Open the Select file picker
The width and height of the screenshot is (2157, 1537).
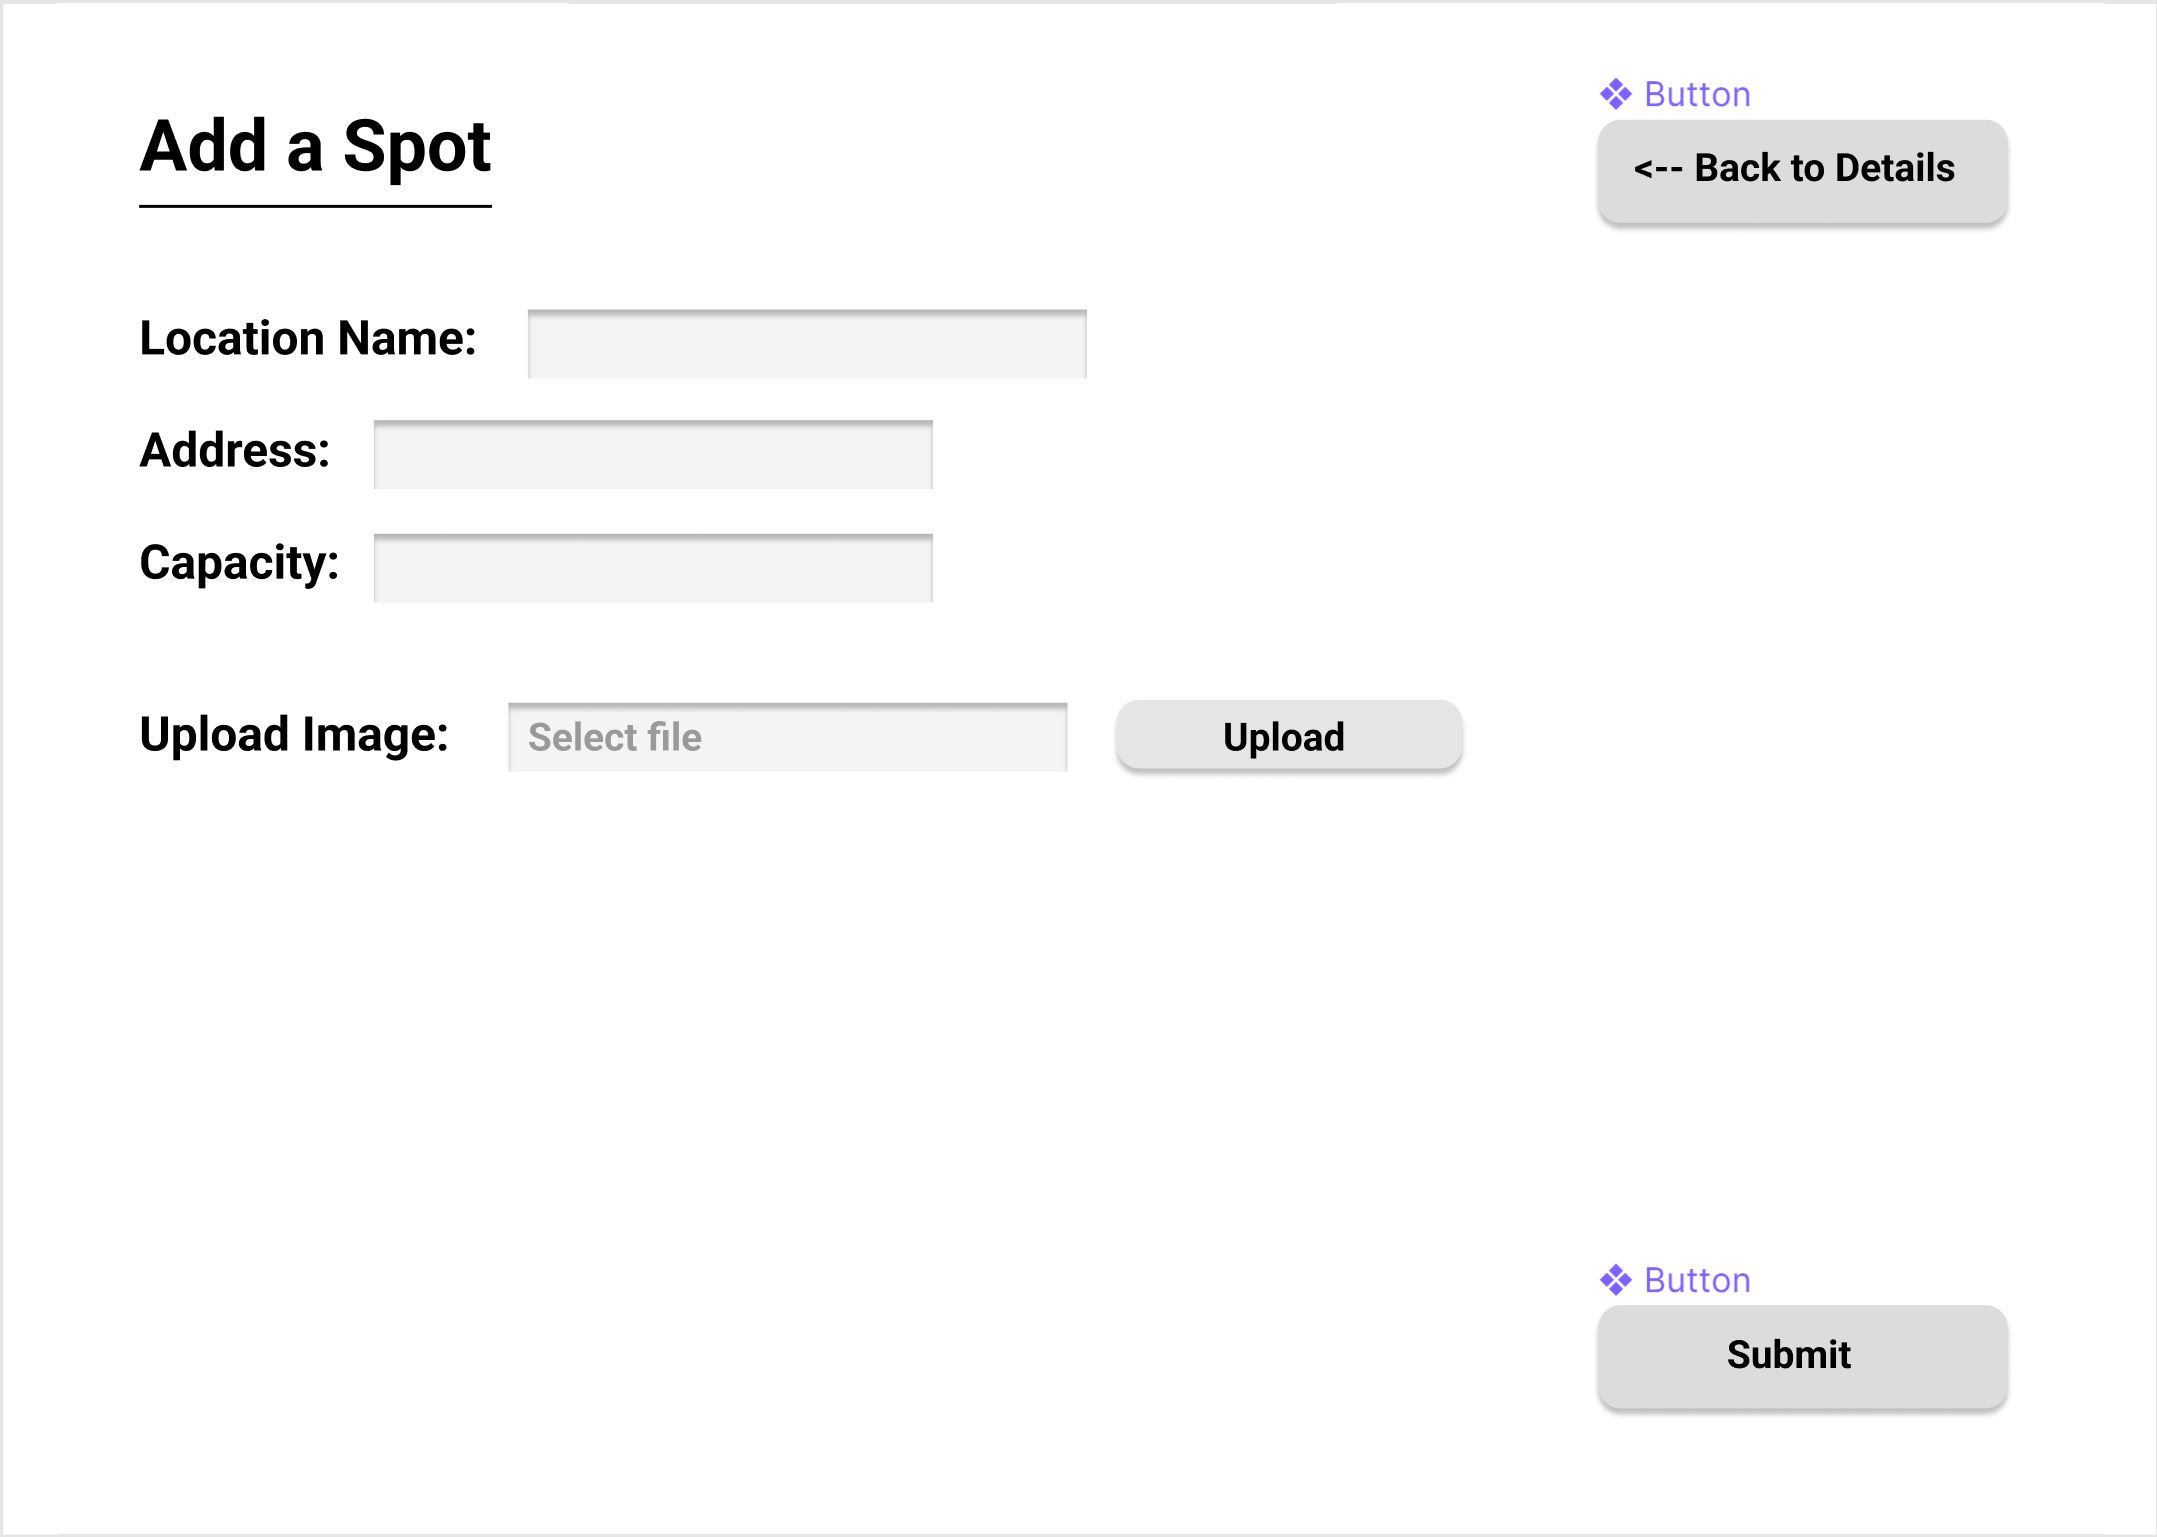[x=788, y=737]
